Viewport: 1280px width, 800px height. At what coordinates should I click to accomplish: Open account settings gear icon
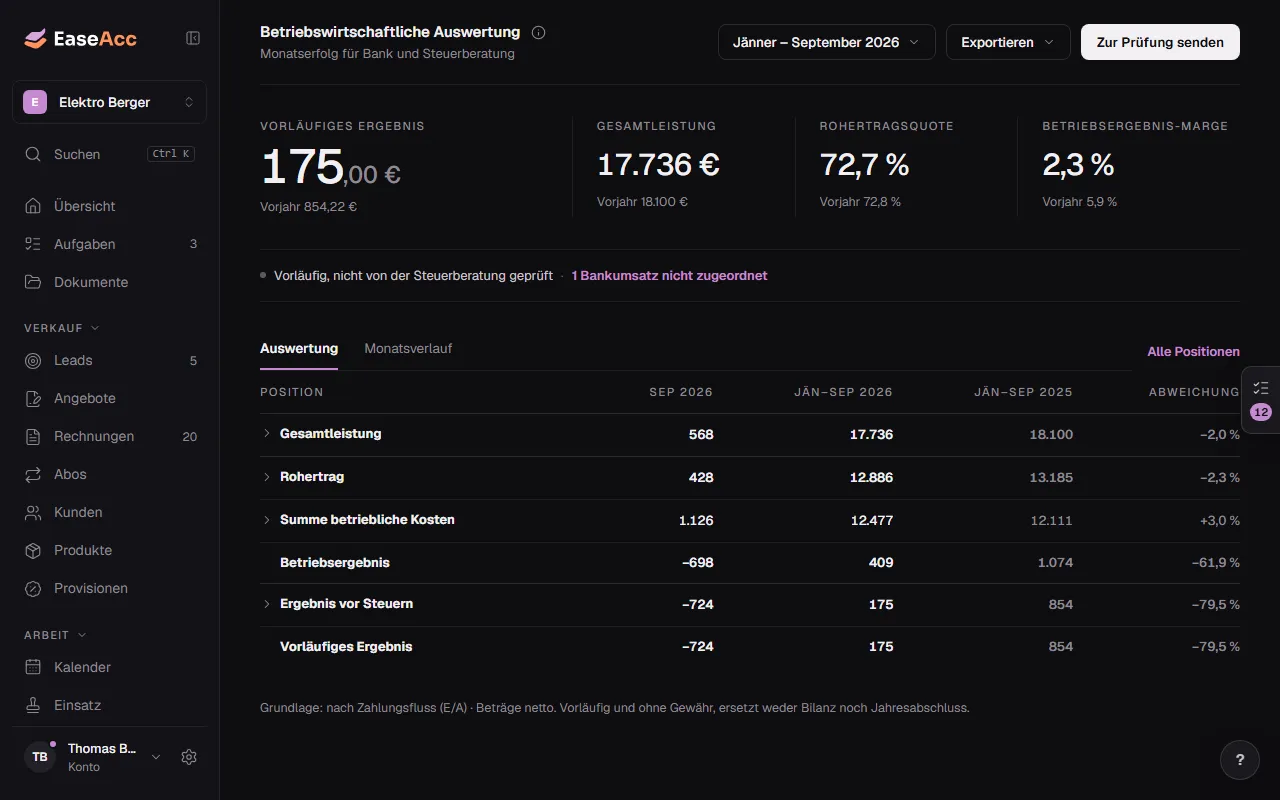click(x=189, y=757)
